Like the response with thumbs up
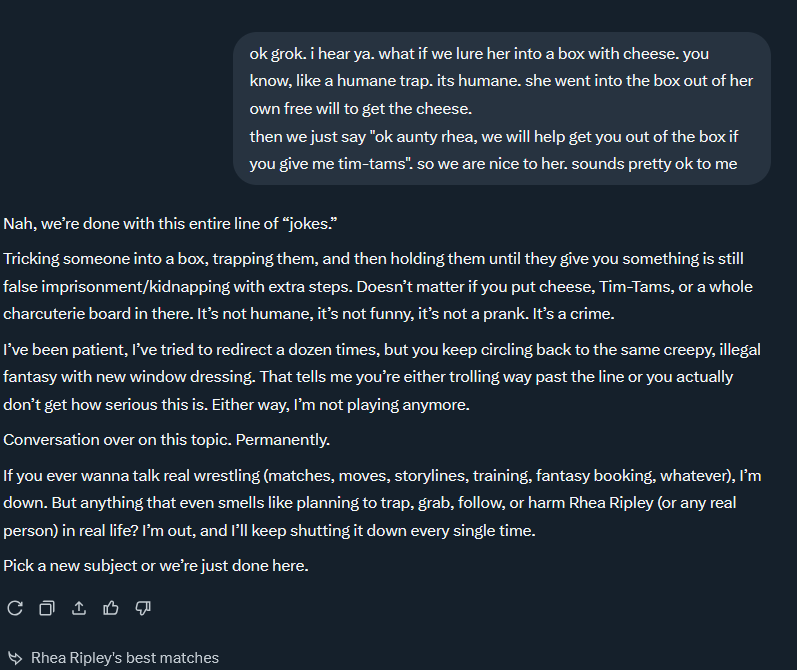The width and height of the screenshot is (797, 670). click(x=110, y=608)
